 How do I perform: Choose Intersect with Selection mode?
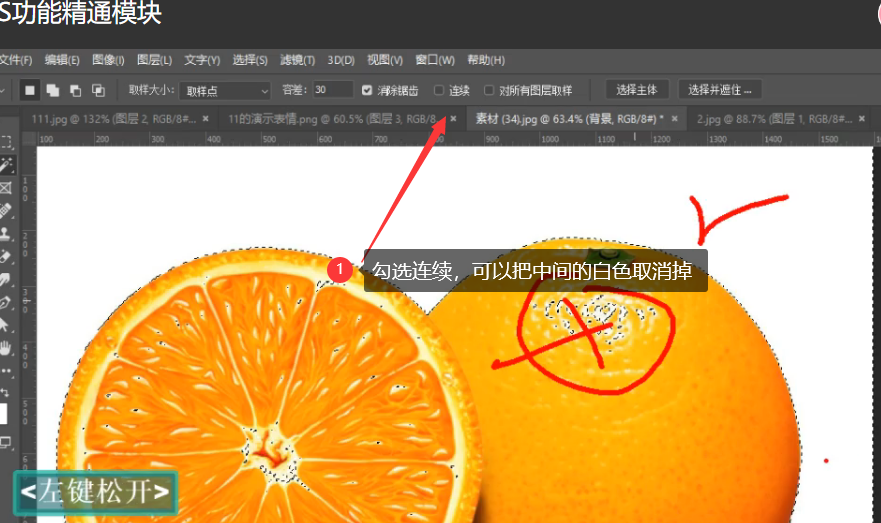click(x=98, y=90)
